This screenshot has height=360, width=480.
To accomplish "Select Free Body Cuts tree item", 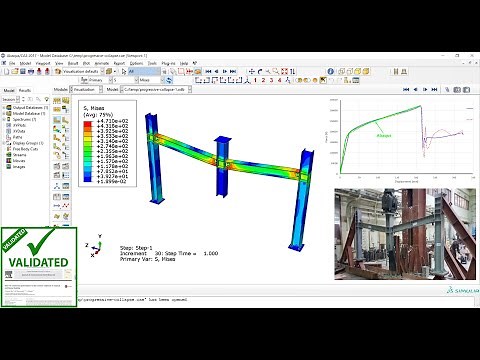I will click(25, 149).
